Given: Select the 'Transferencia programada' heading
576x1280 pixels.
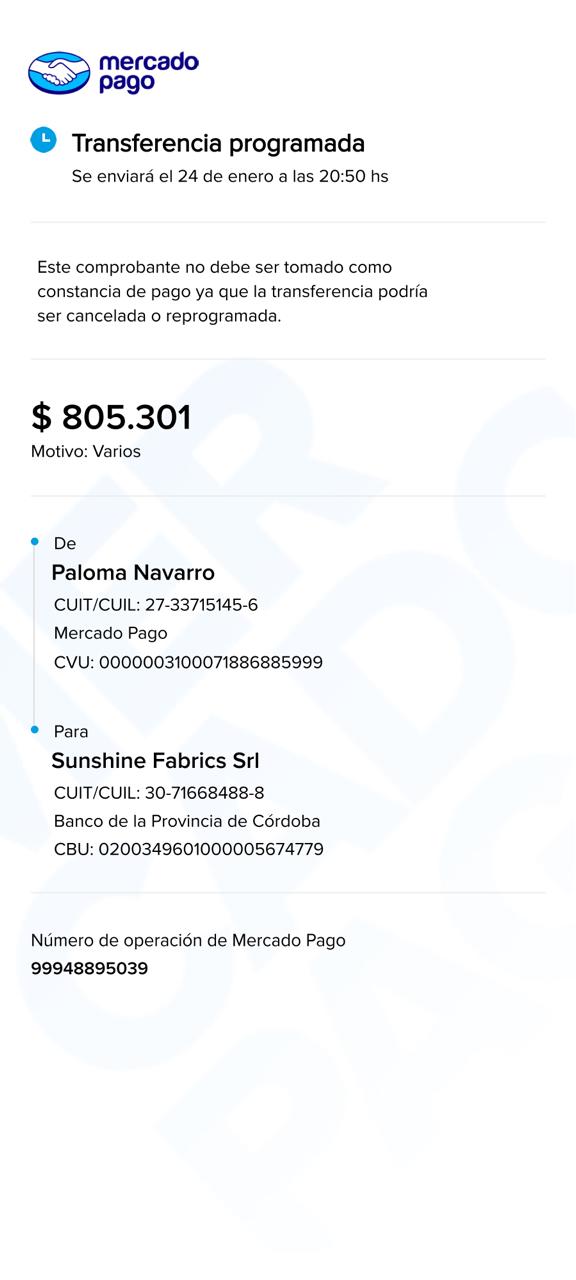Looking at the screenshot, I should (x=218, y=143).
